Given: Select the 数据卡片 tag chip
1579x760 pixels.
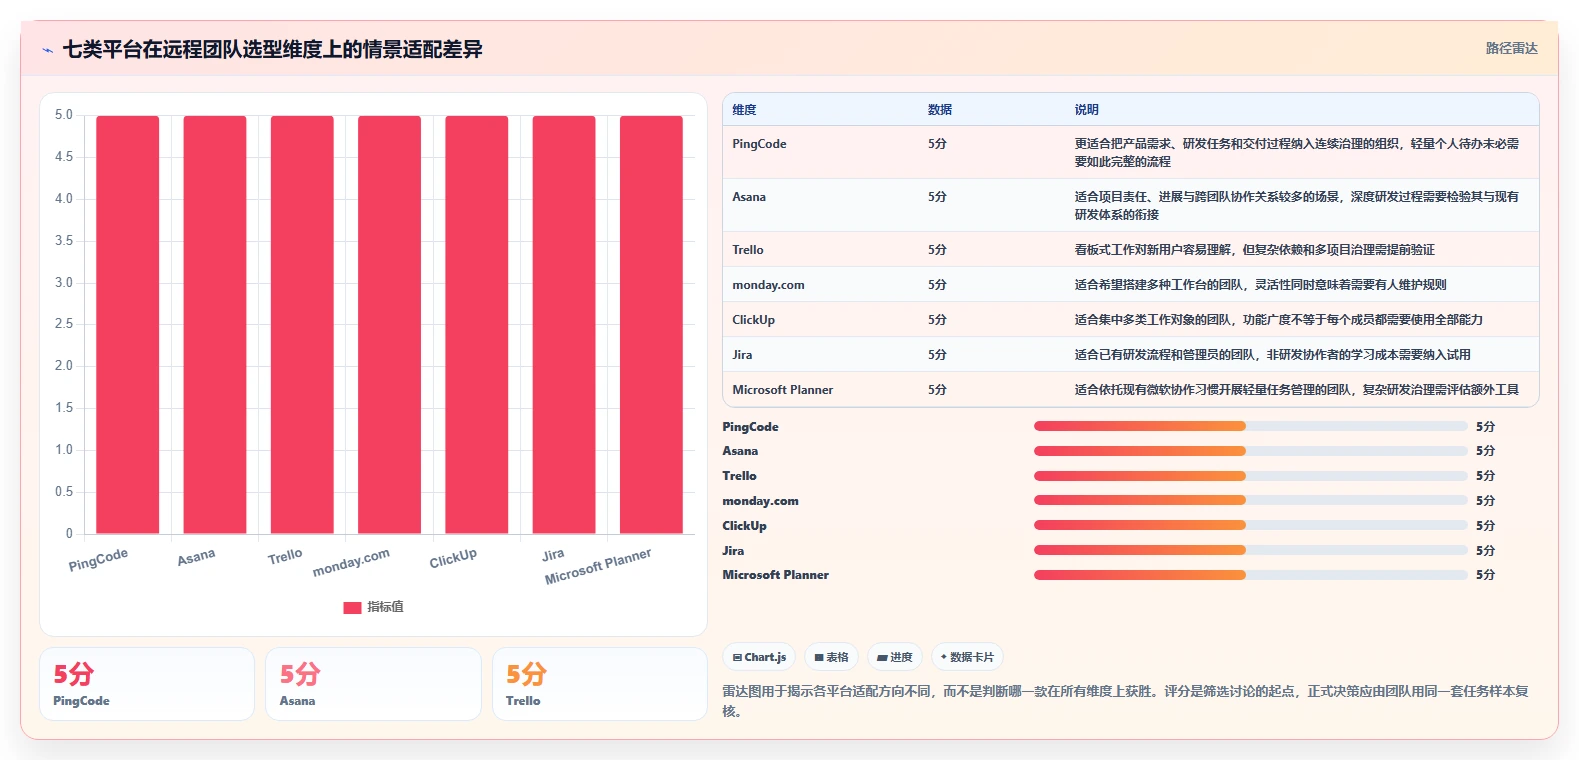Looking at the screenshot, I should coord(967,657).
